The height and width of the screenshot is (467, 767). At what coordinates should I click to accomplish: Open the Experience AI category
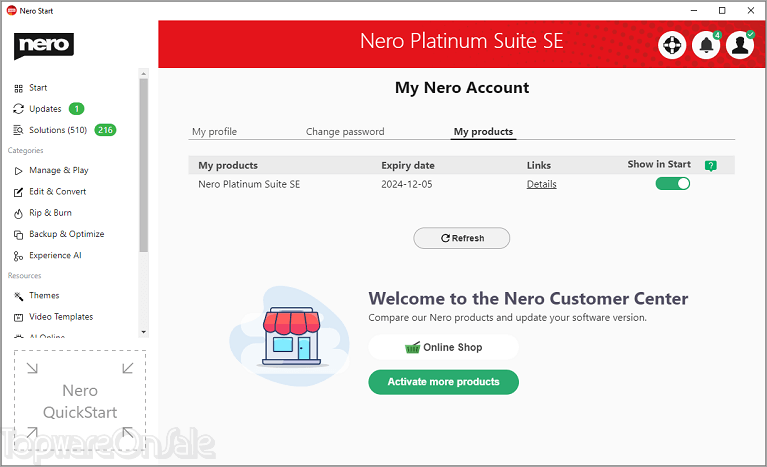tap(55, 255)
